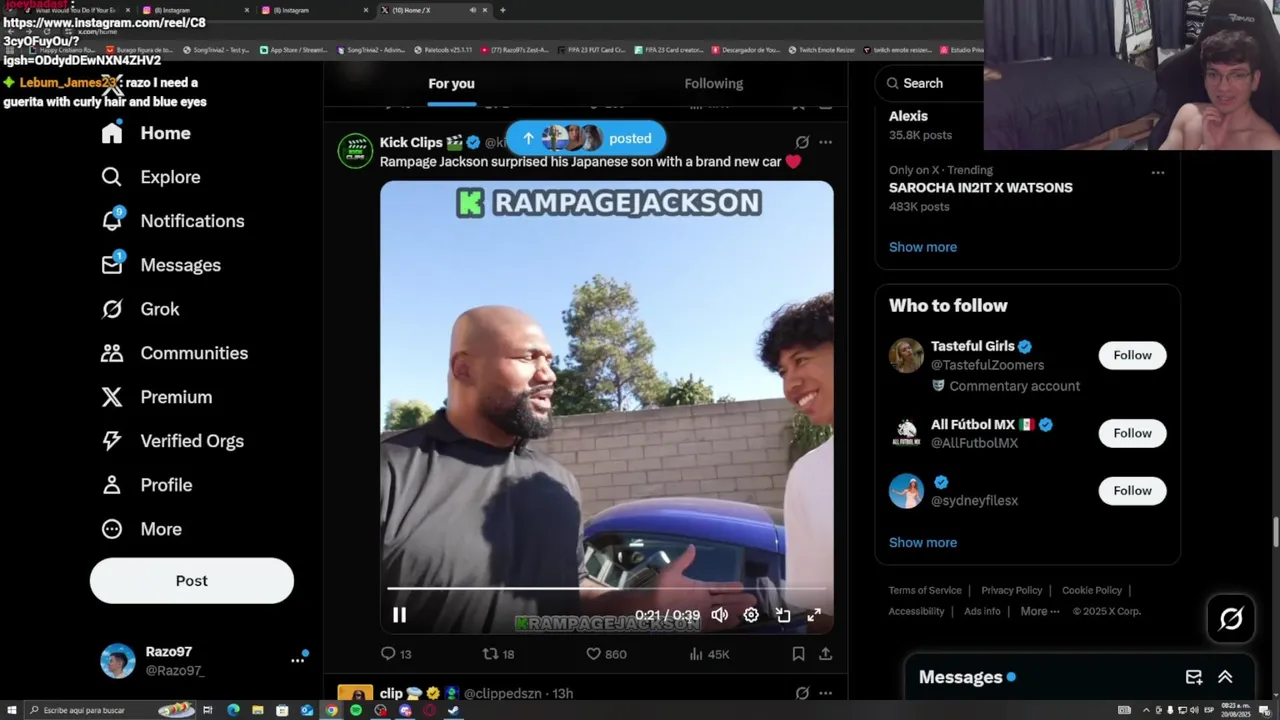The width and height of the screenshot is (1280, 720).
Task: Repost the Kick Clips post
Action: 498,654
